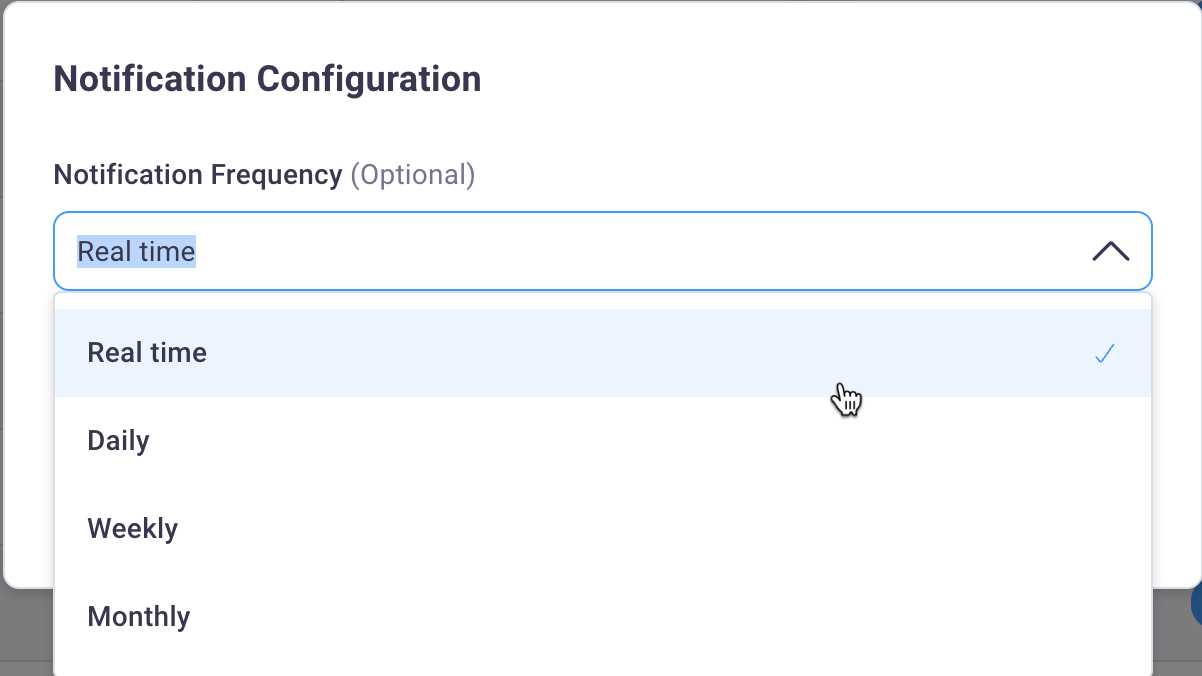Click empty space right of the Daily option
The height and width of the screenshot is (676, 1202).
click(700, 441)
